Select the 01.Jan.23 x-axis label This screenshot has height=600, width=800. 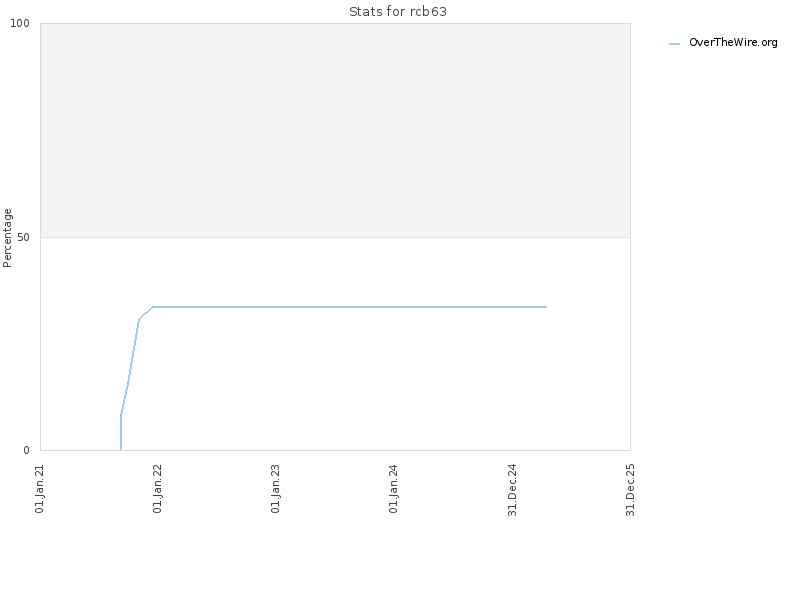point(276,489)
